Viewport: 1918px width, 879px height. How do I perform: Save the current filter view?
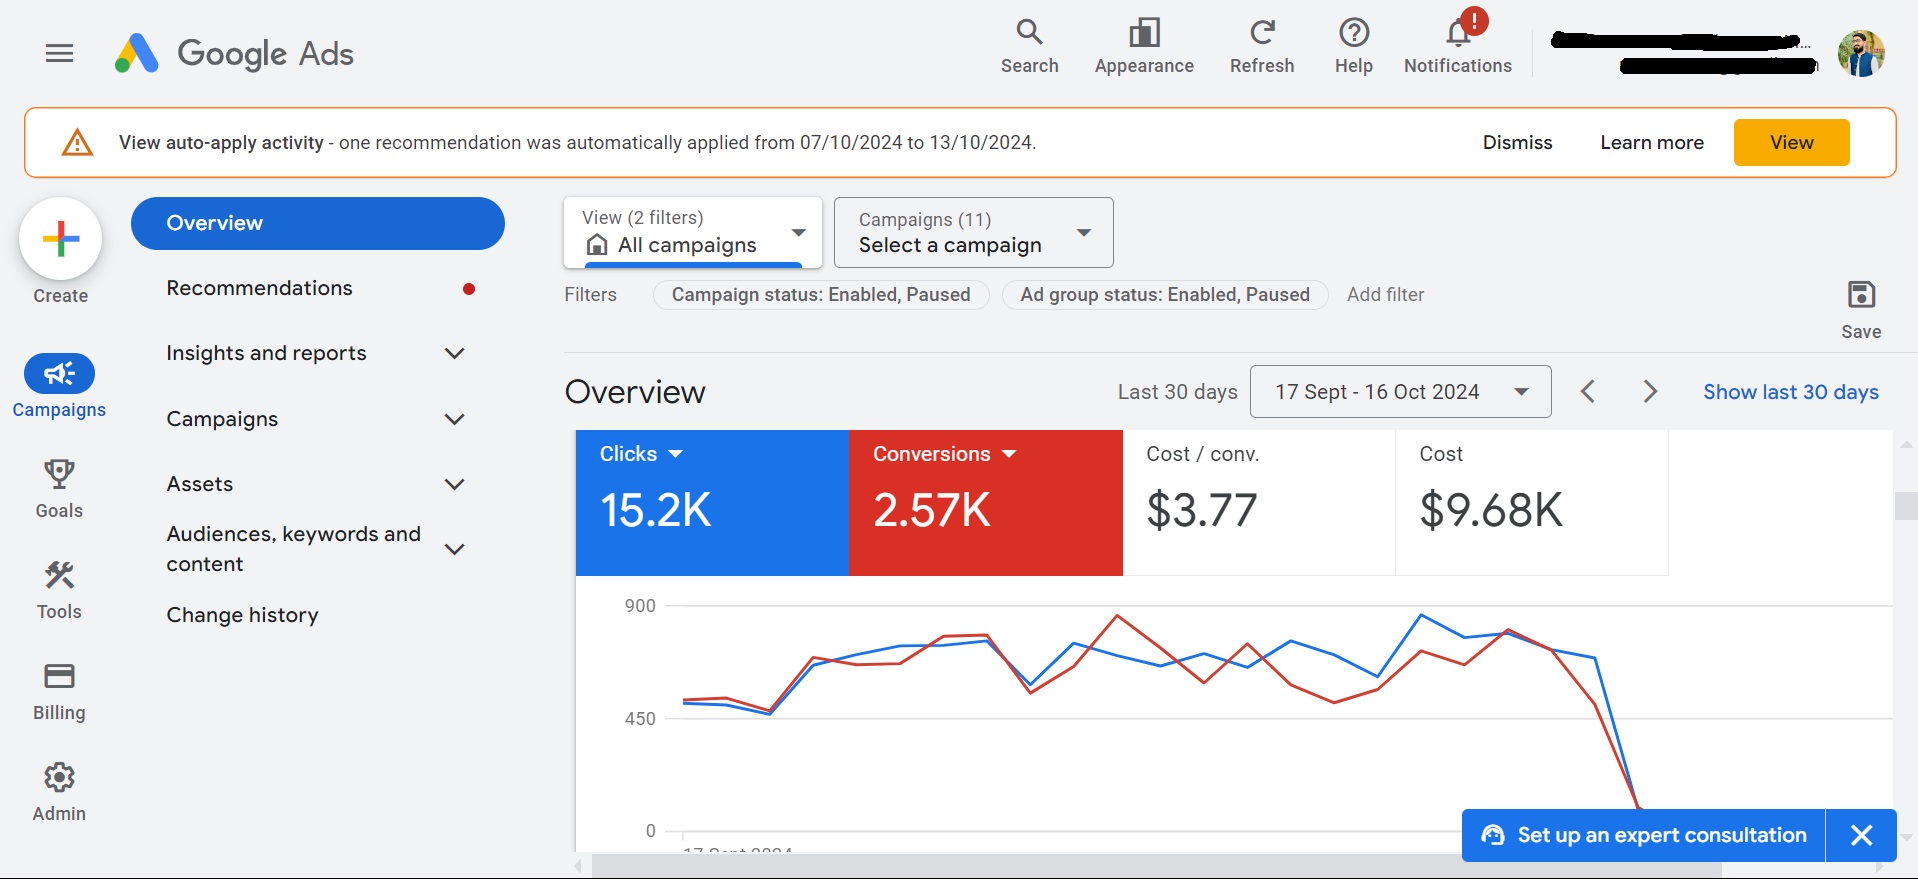tap(1861, 310)
